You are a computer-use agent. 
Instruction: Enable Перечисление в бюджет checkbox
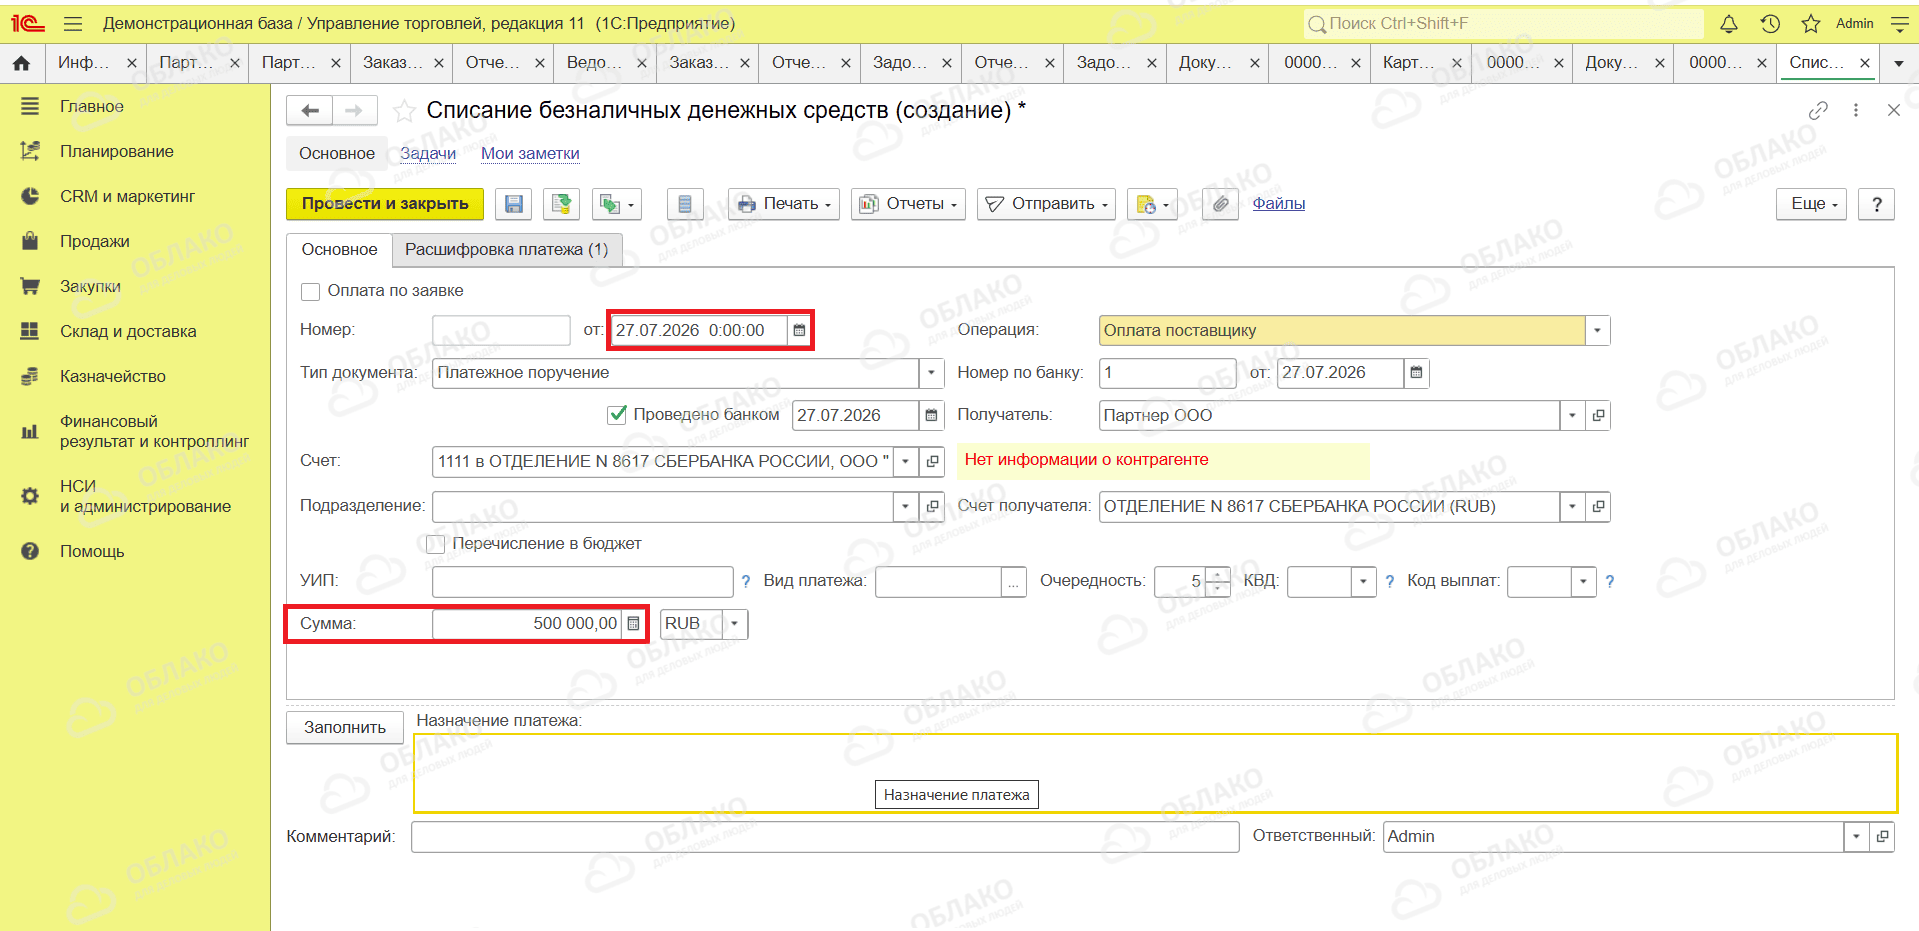click(435, 544)
